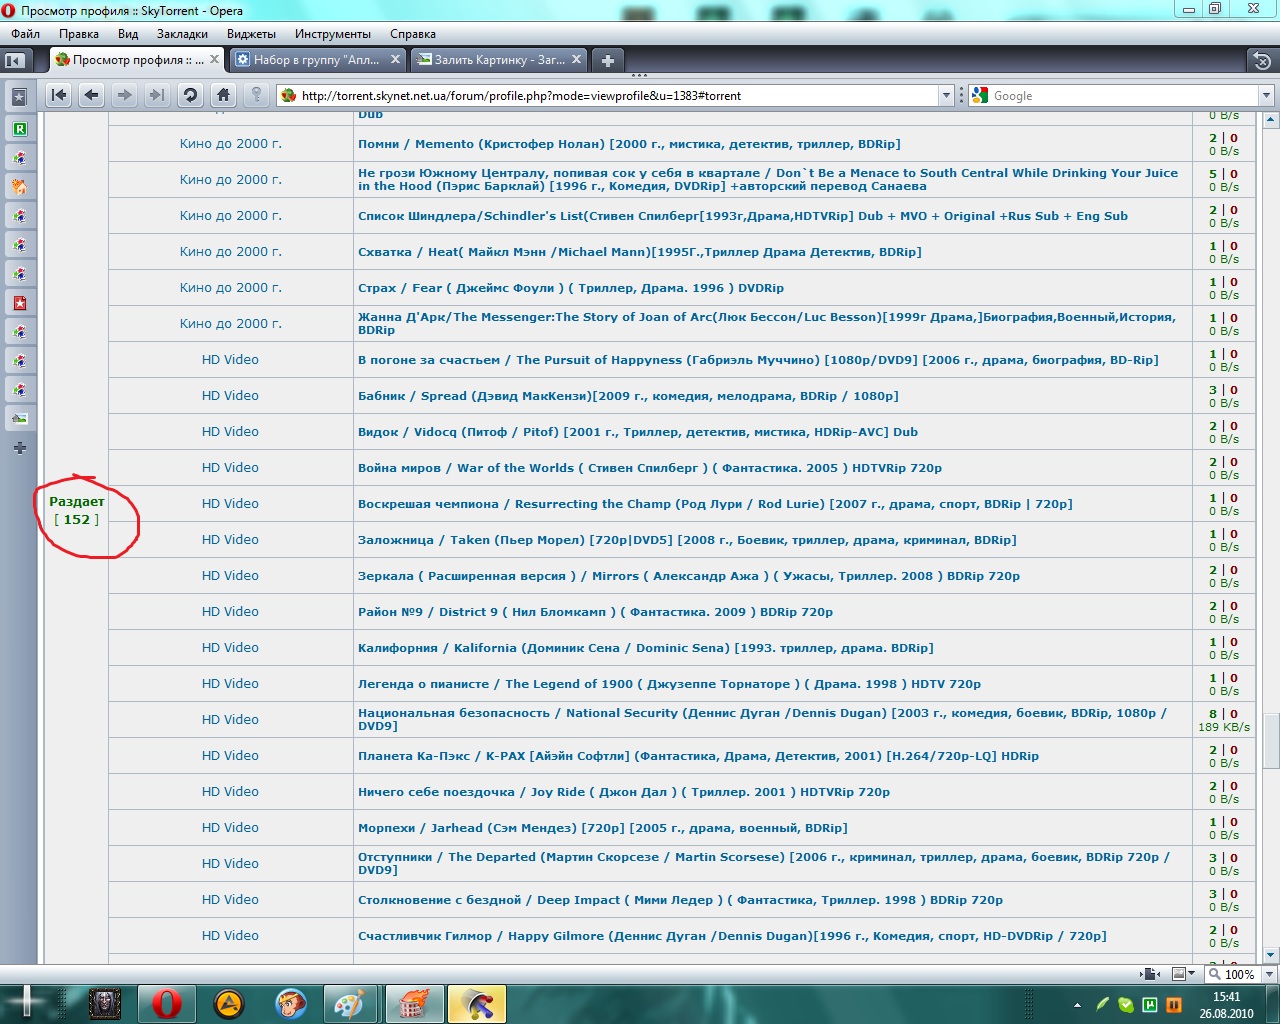The image size is (1280, 1024).
Task: Open the red star page sidebar panel
Action: tap(19, 303)
